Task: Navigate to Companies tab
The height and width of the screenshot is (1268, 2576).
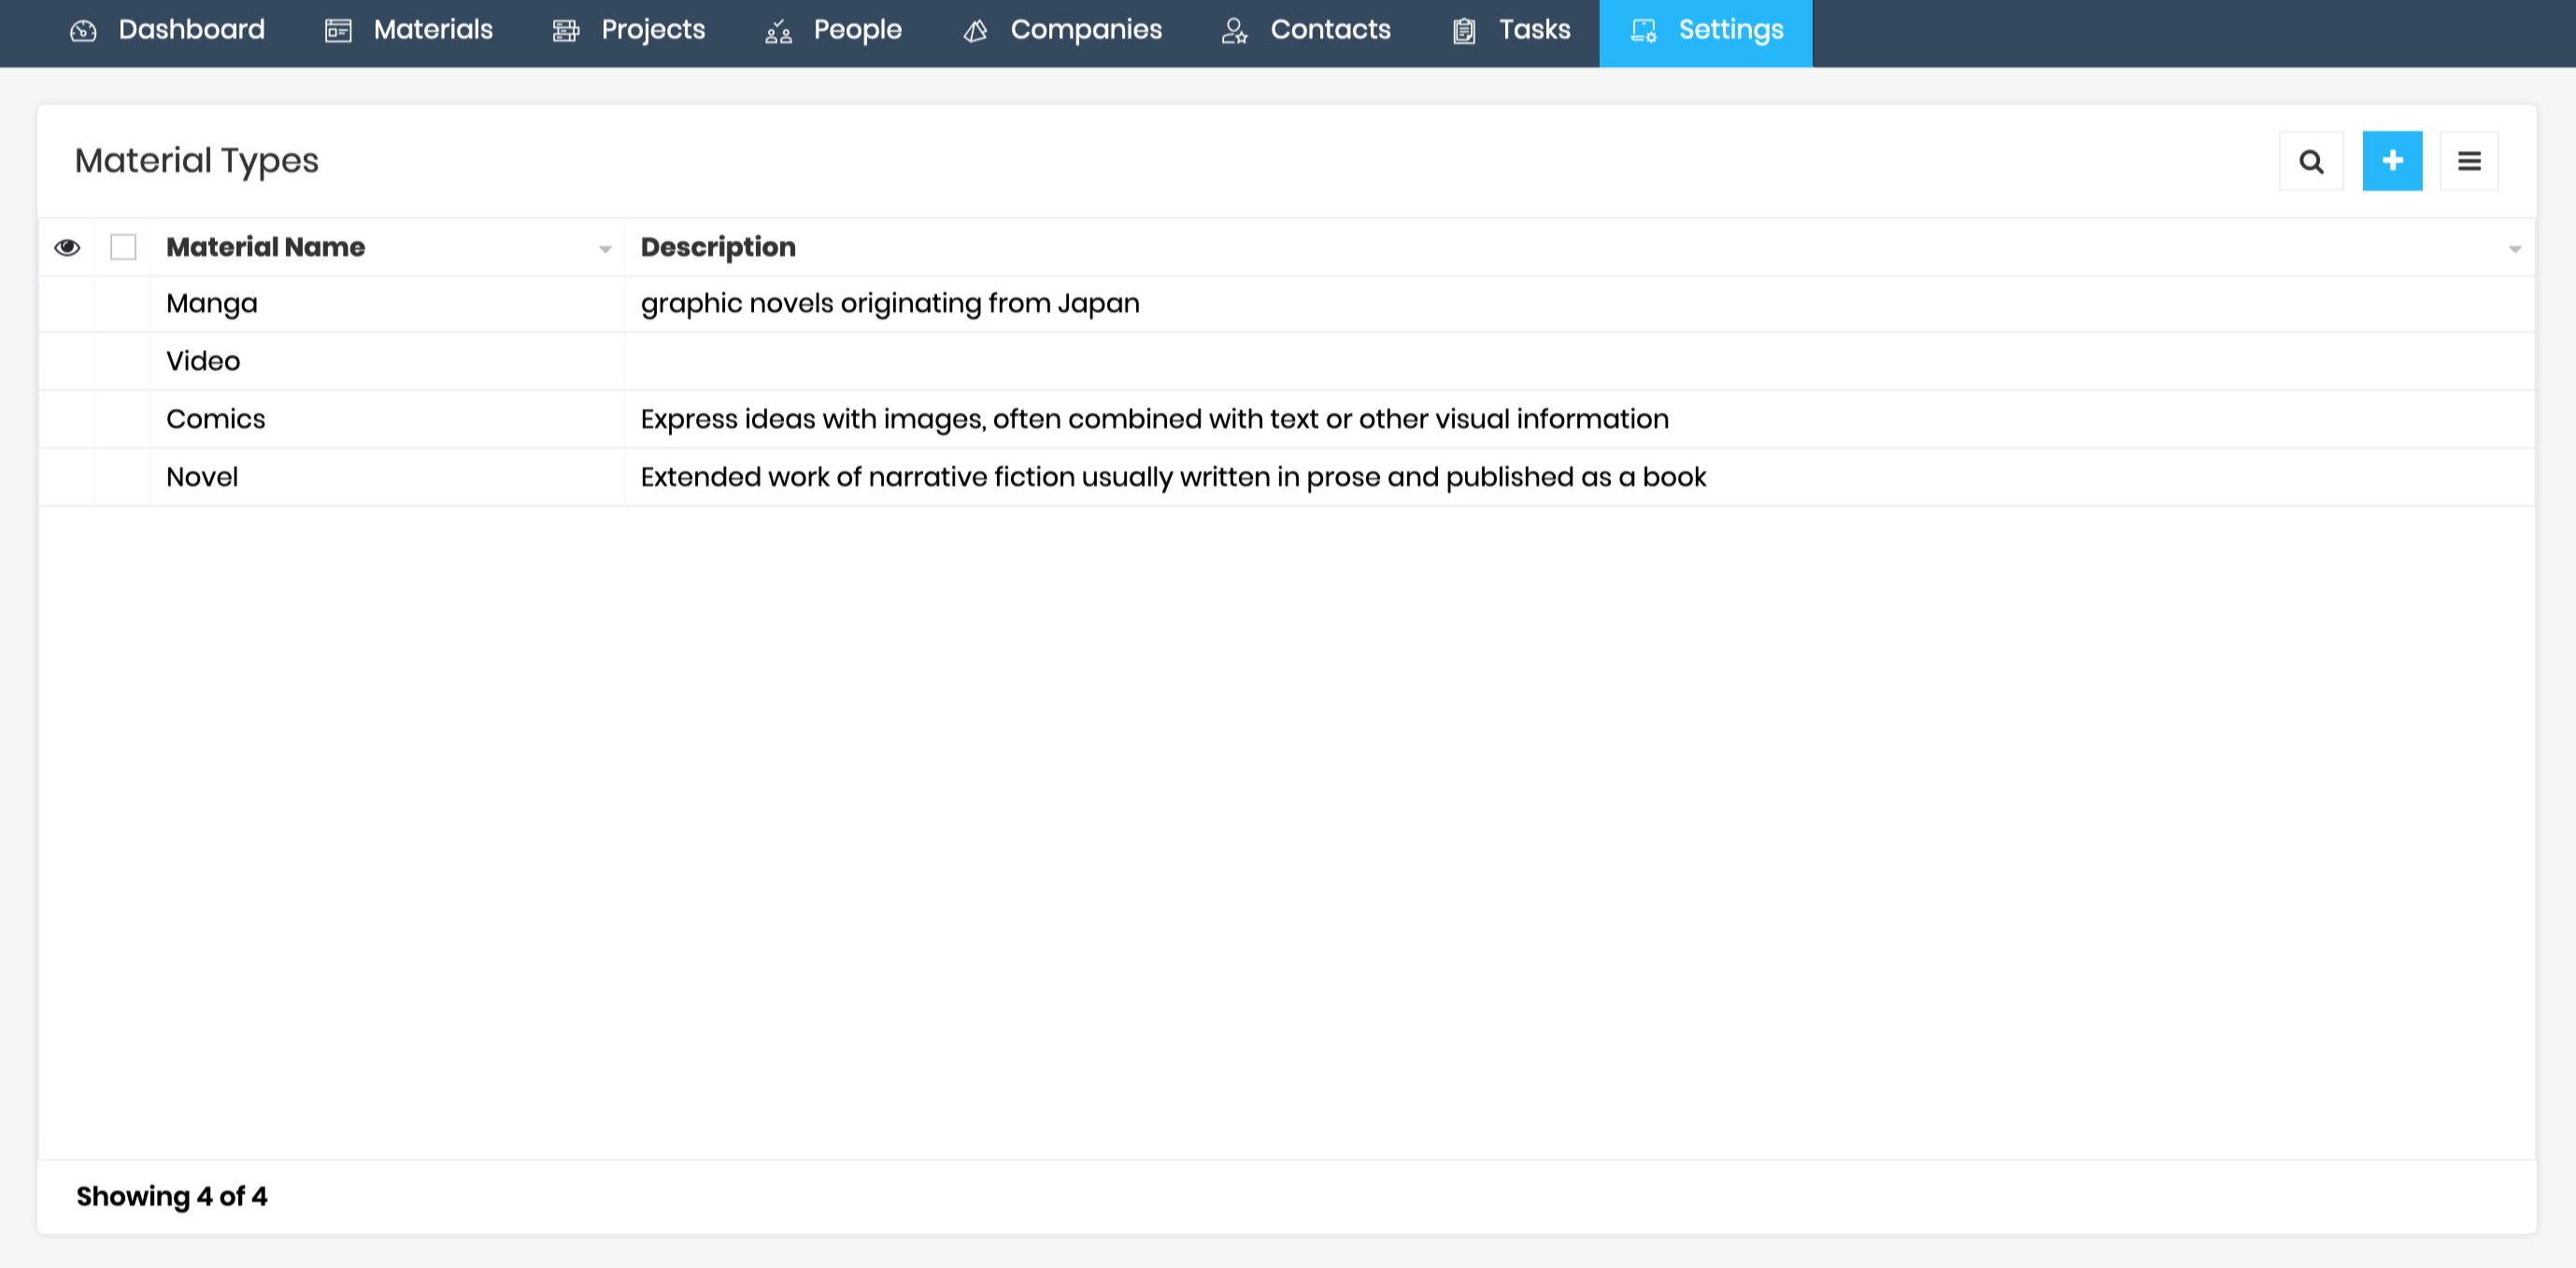Action: coord(1062,31)
